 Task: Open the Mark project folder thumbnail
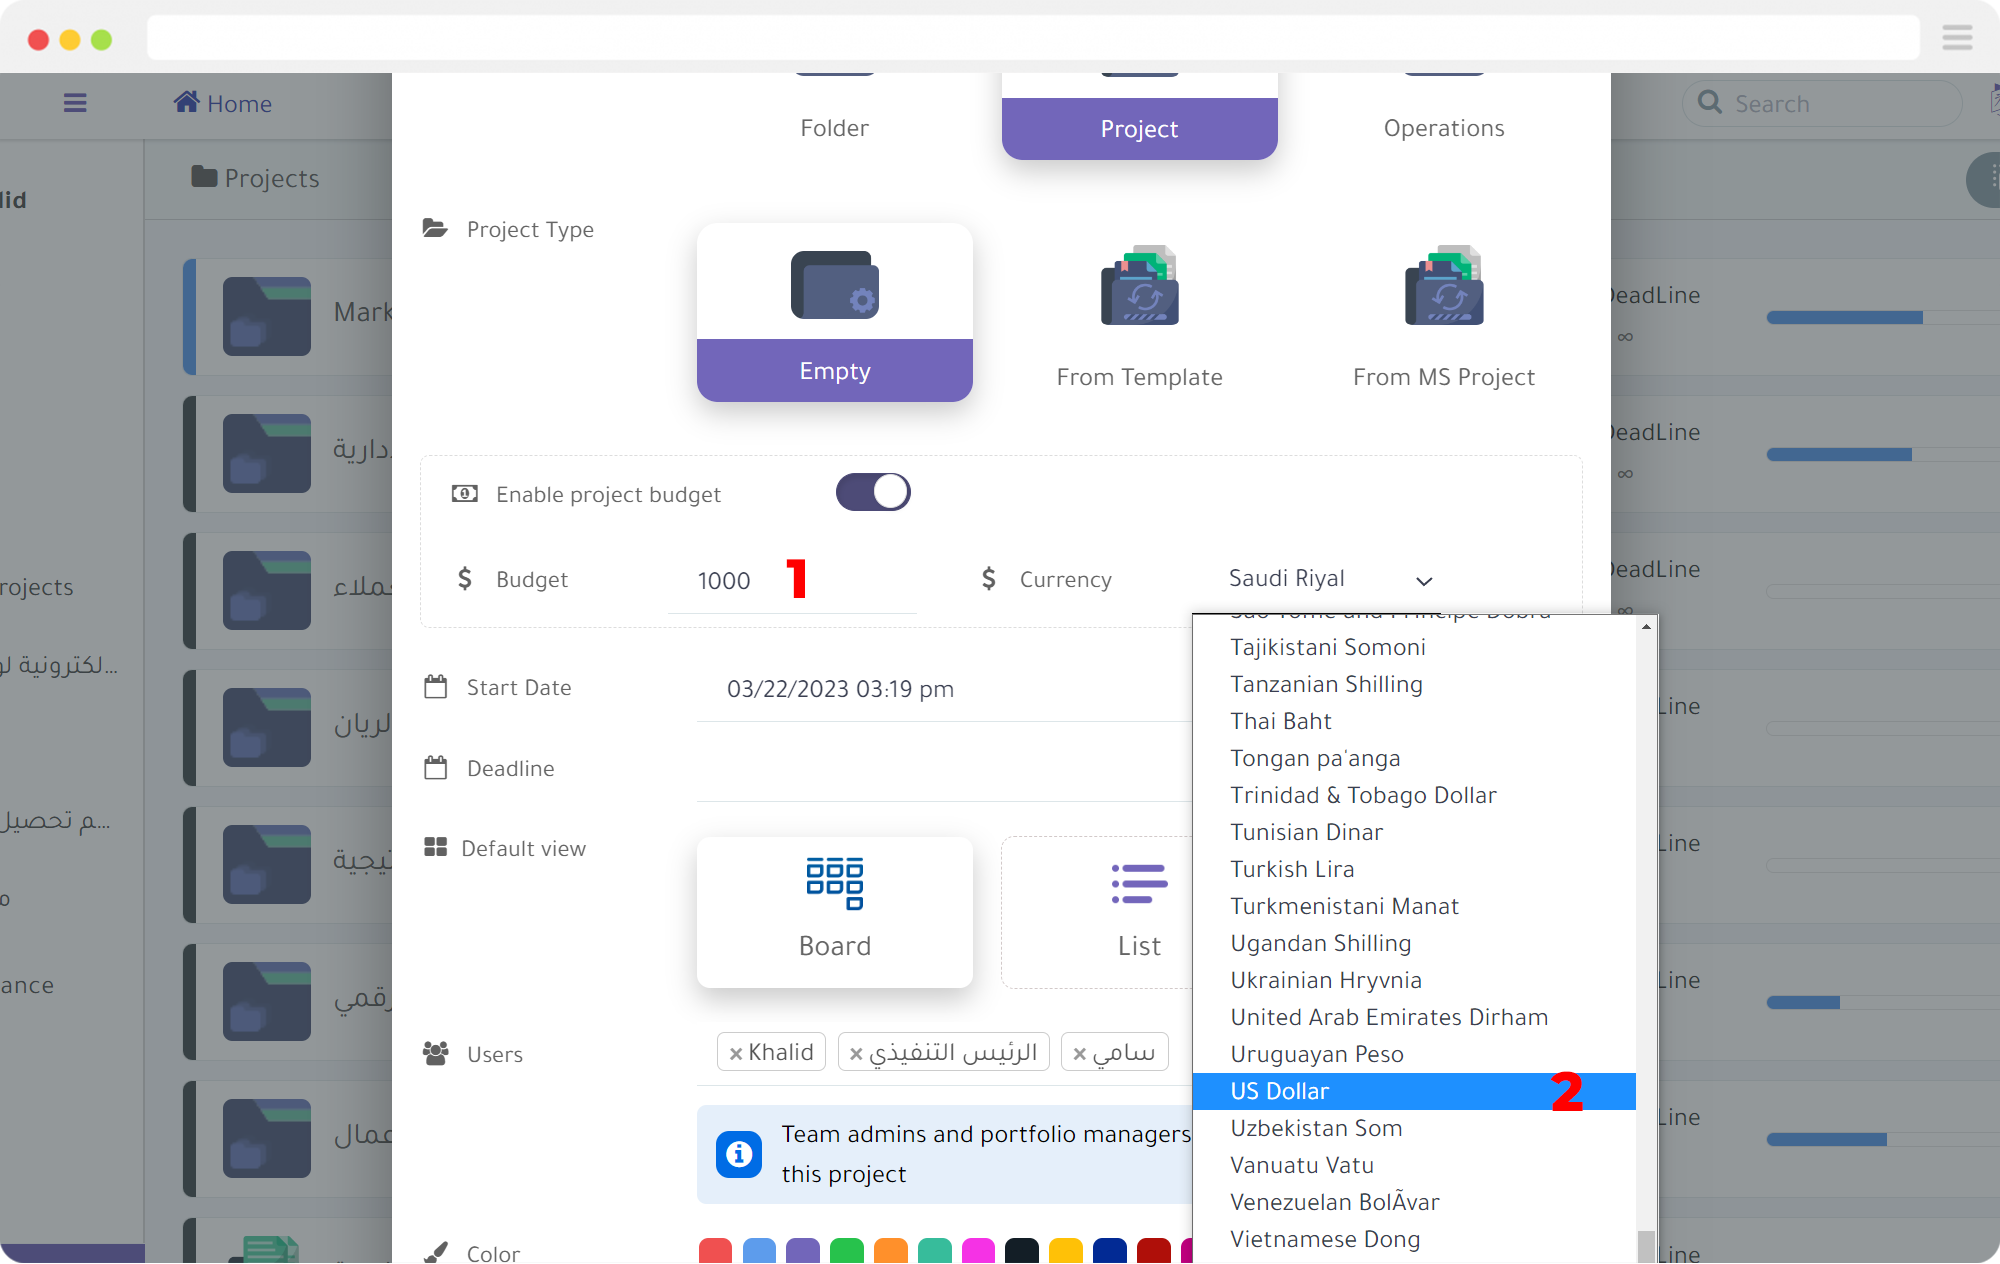point(267,316)
